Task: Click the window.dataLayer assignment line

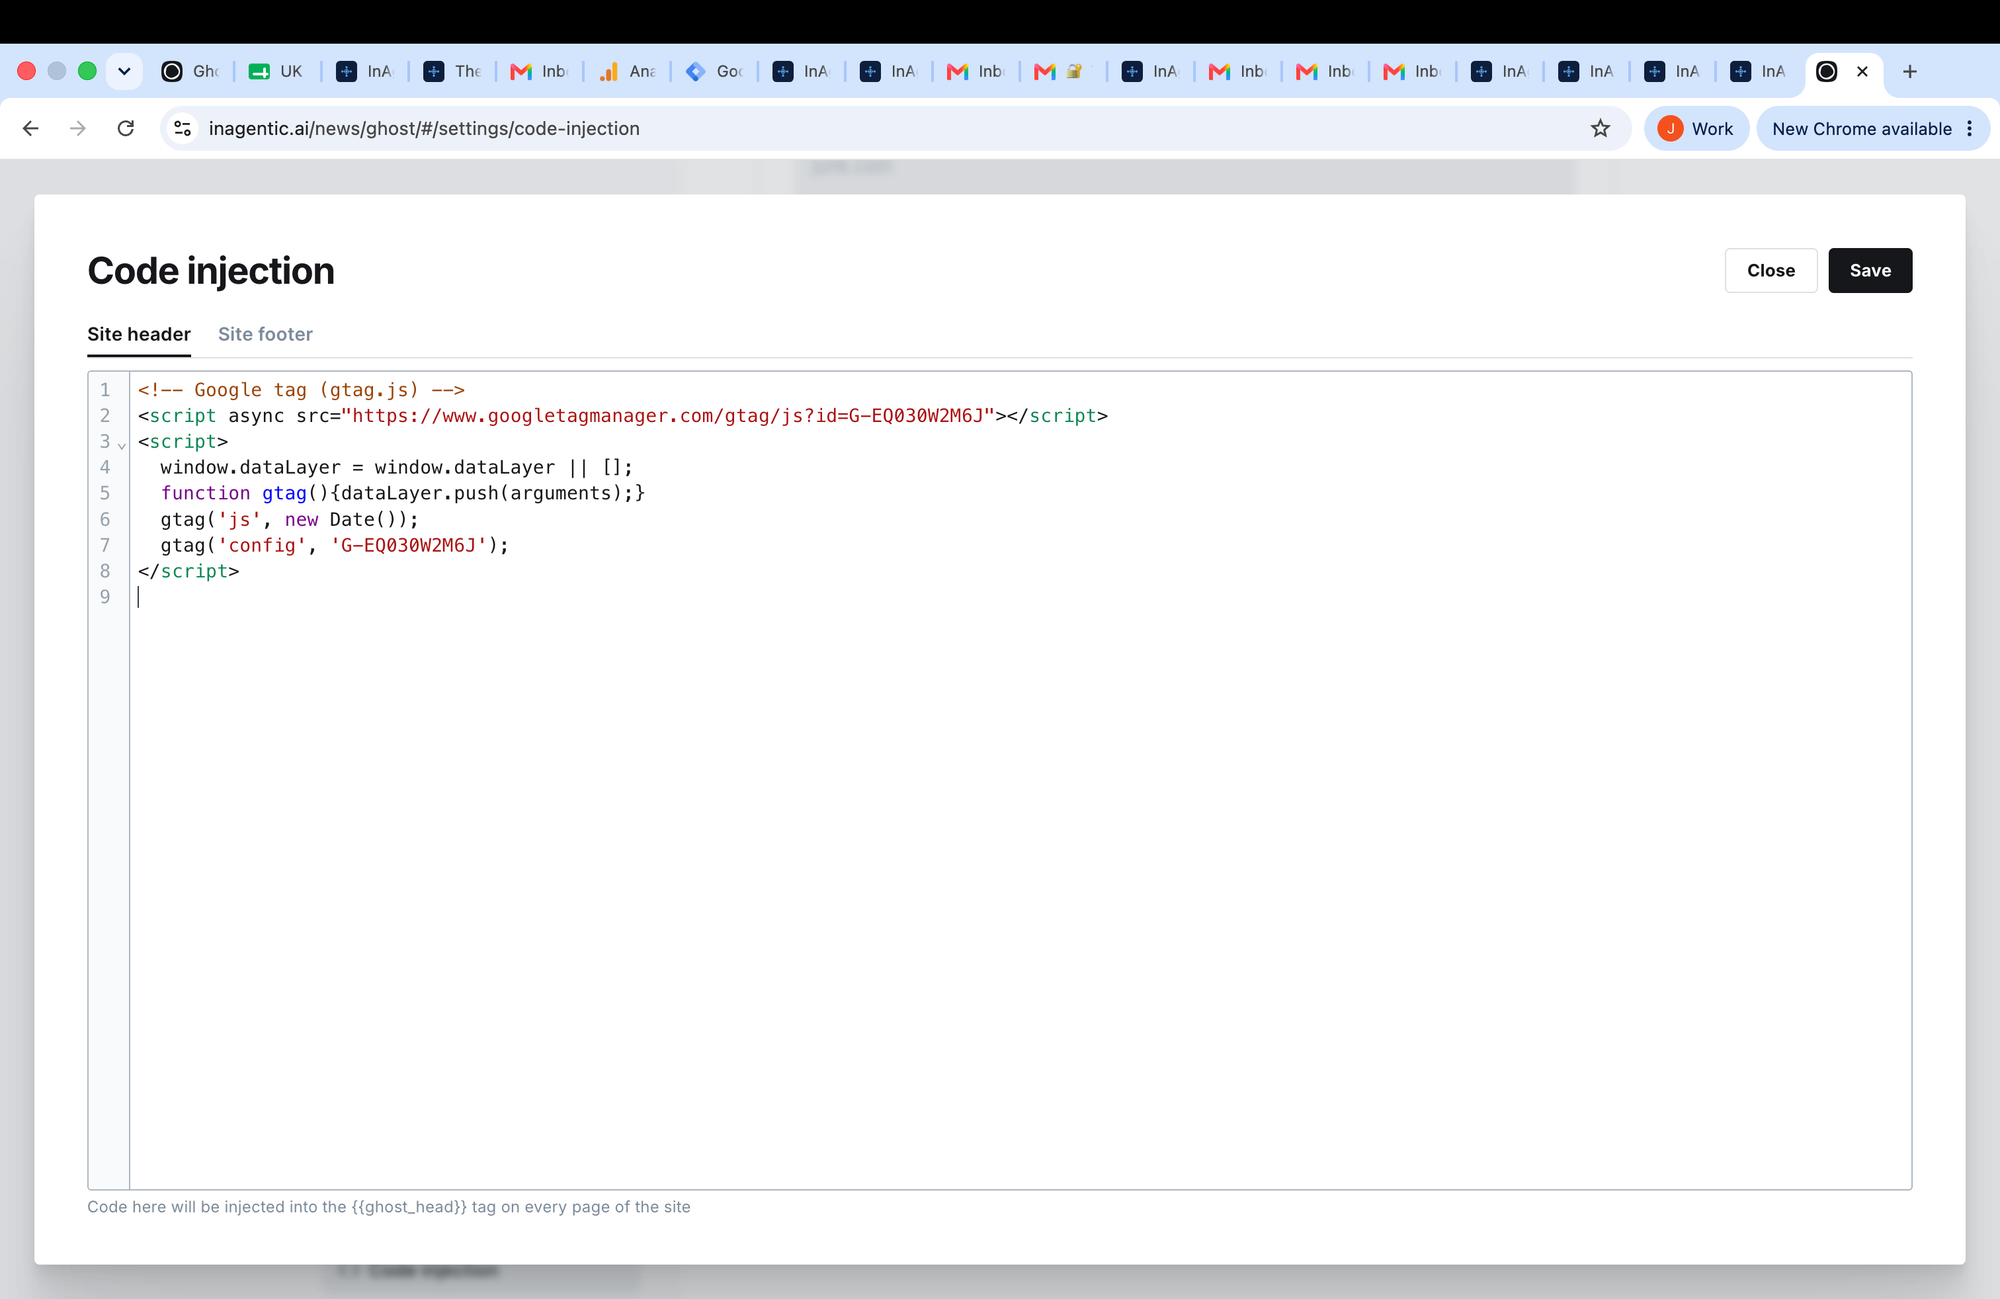Action: click(396, 468)
